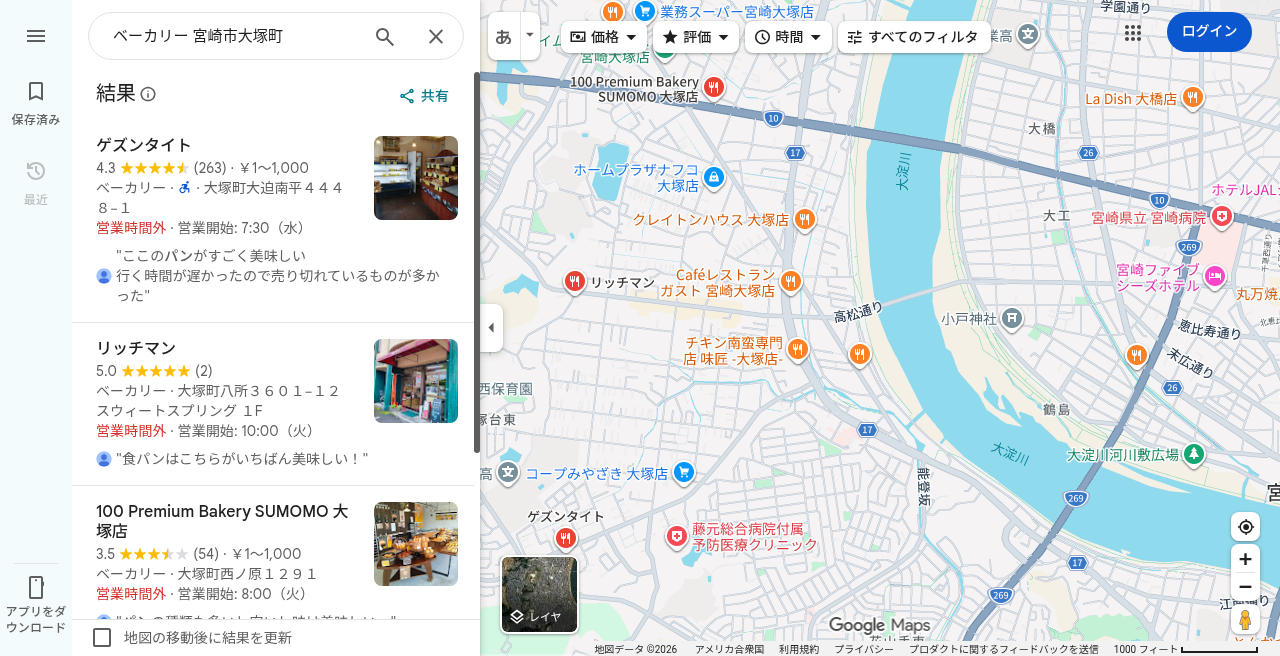Open the 評価 rating filter dropdown

pyautogui.click(x=696, y=37)
